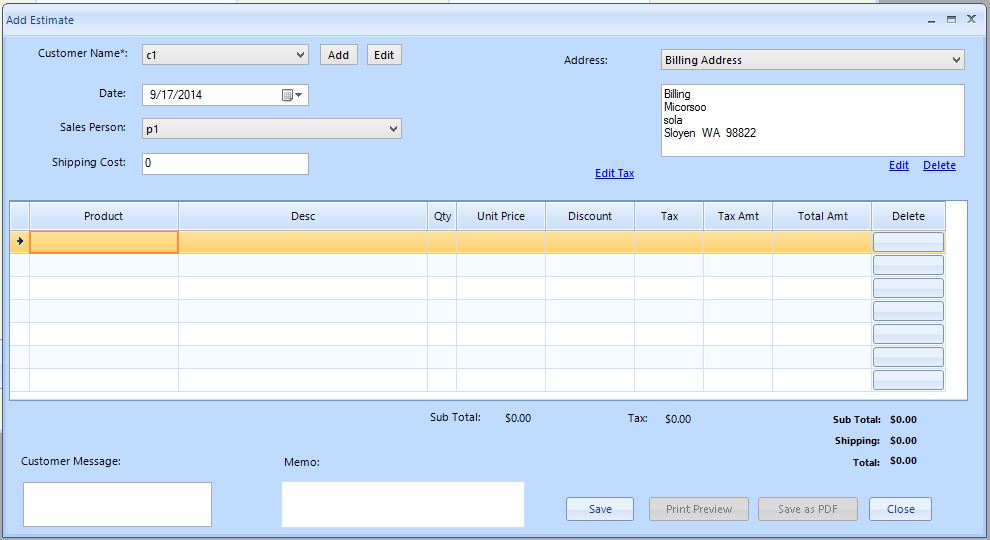
Task: Click the Total Amt column header
Action: 822,216
